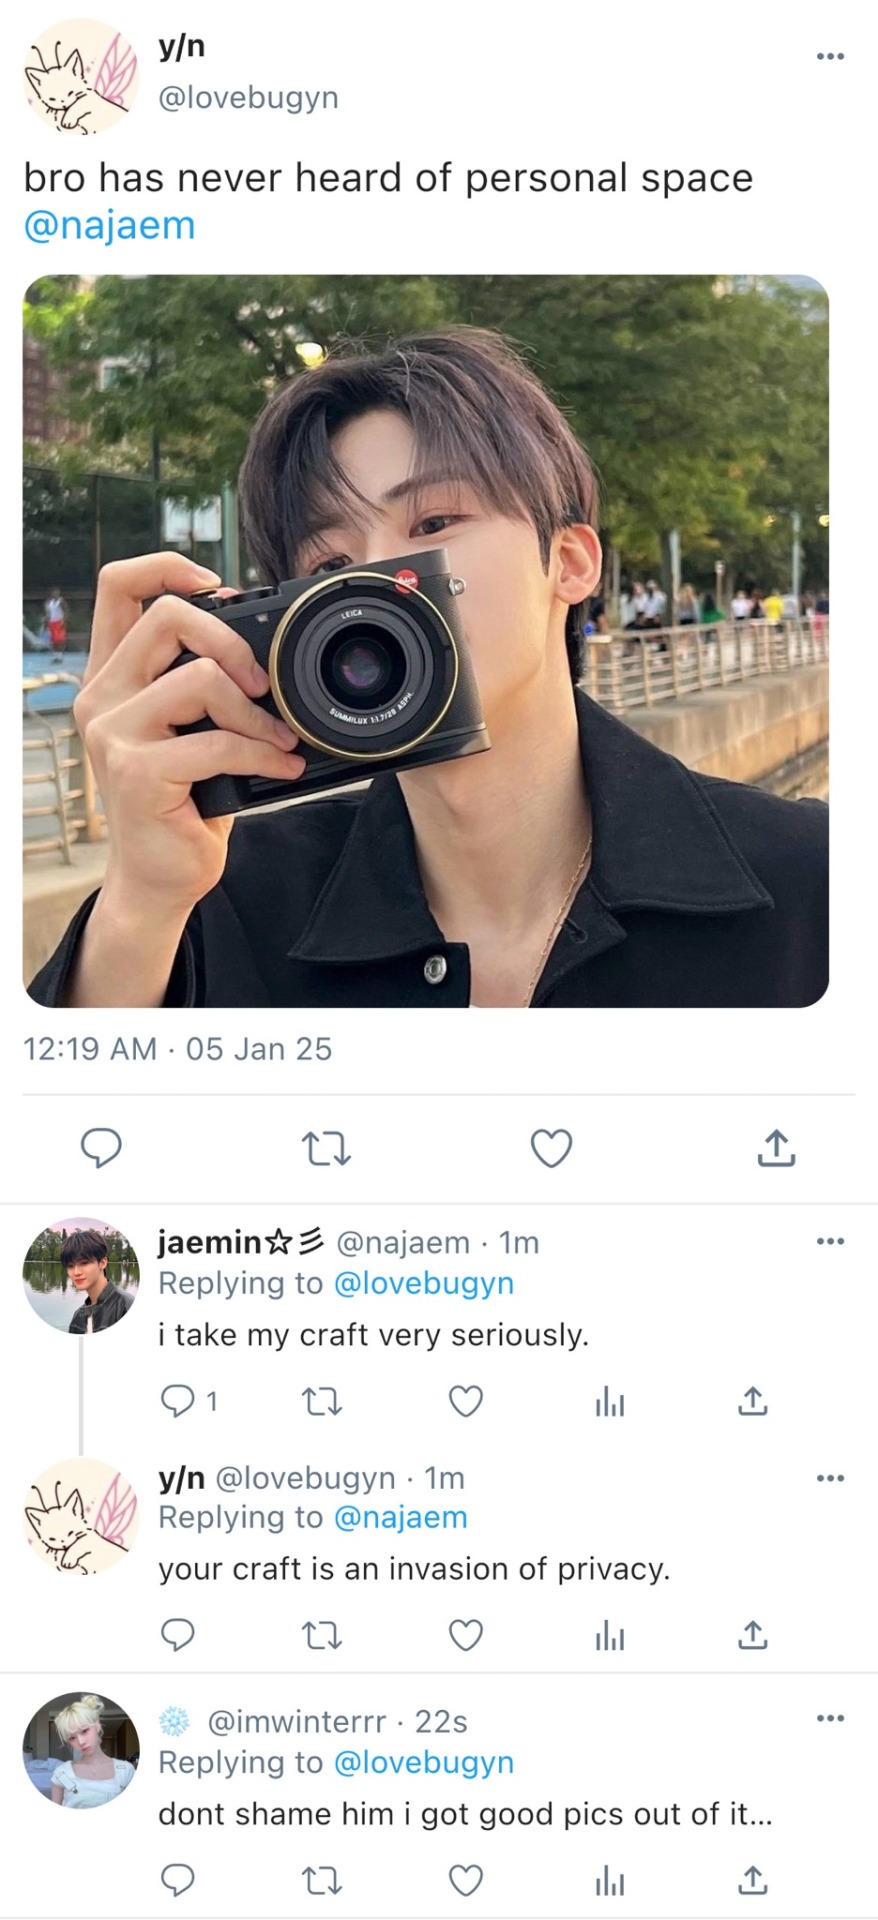Screen dimensions: 878x1920
Task: Retweet the main personal space tweet
Action: click(x=326, y=1148)
